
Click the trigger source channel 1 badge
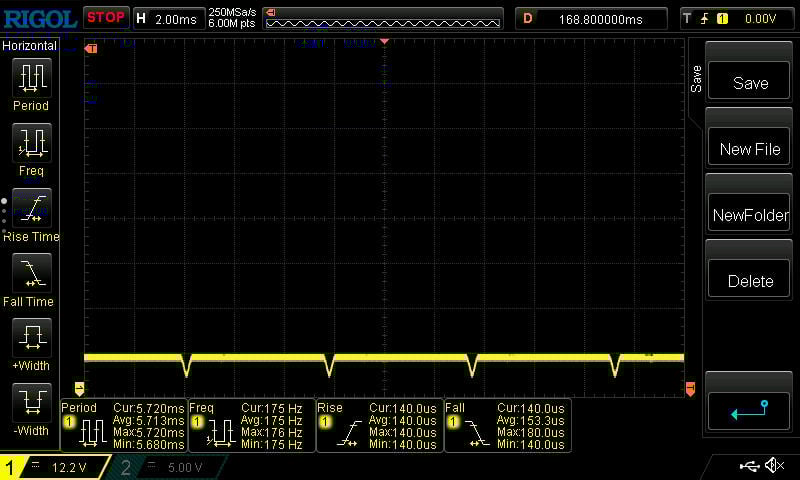click(722, 19)
